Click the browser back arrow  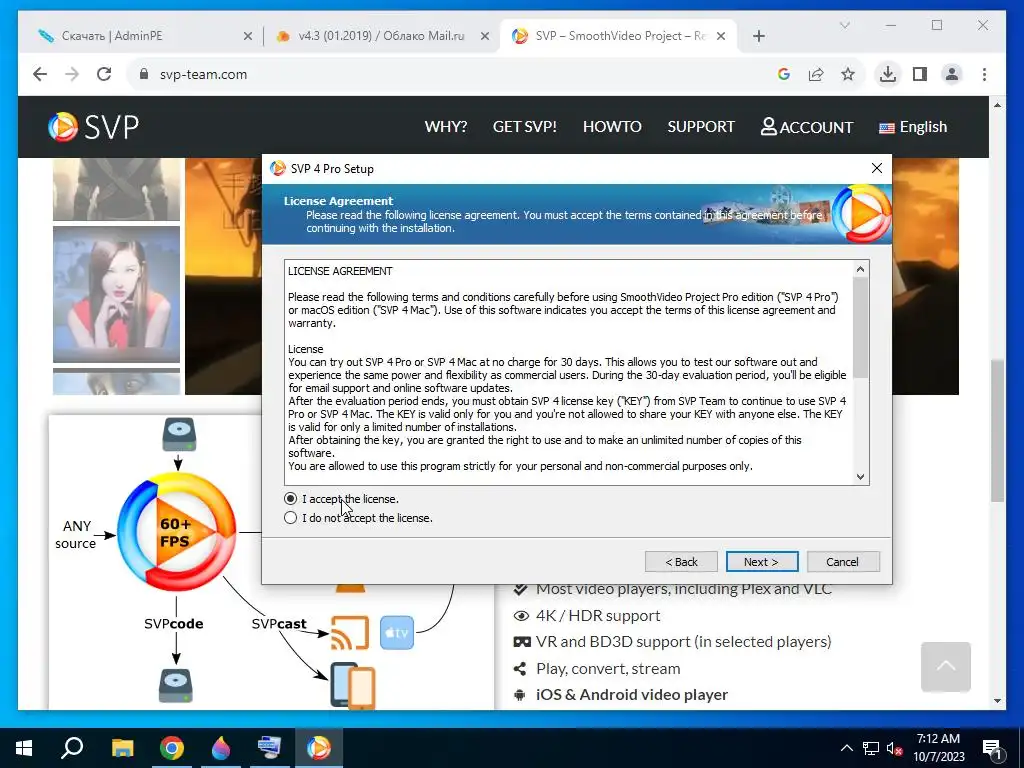coord(40,74)
